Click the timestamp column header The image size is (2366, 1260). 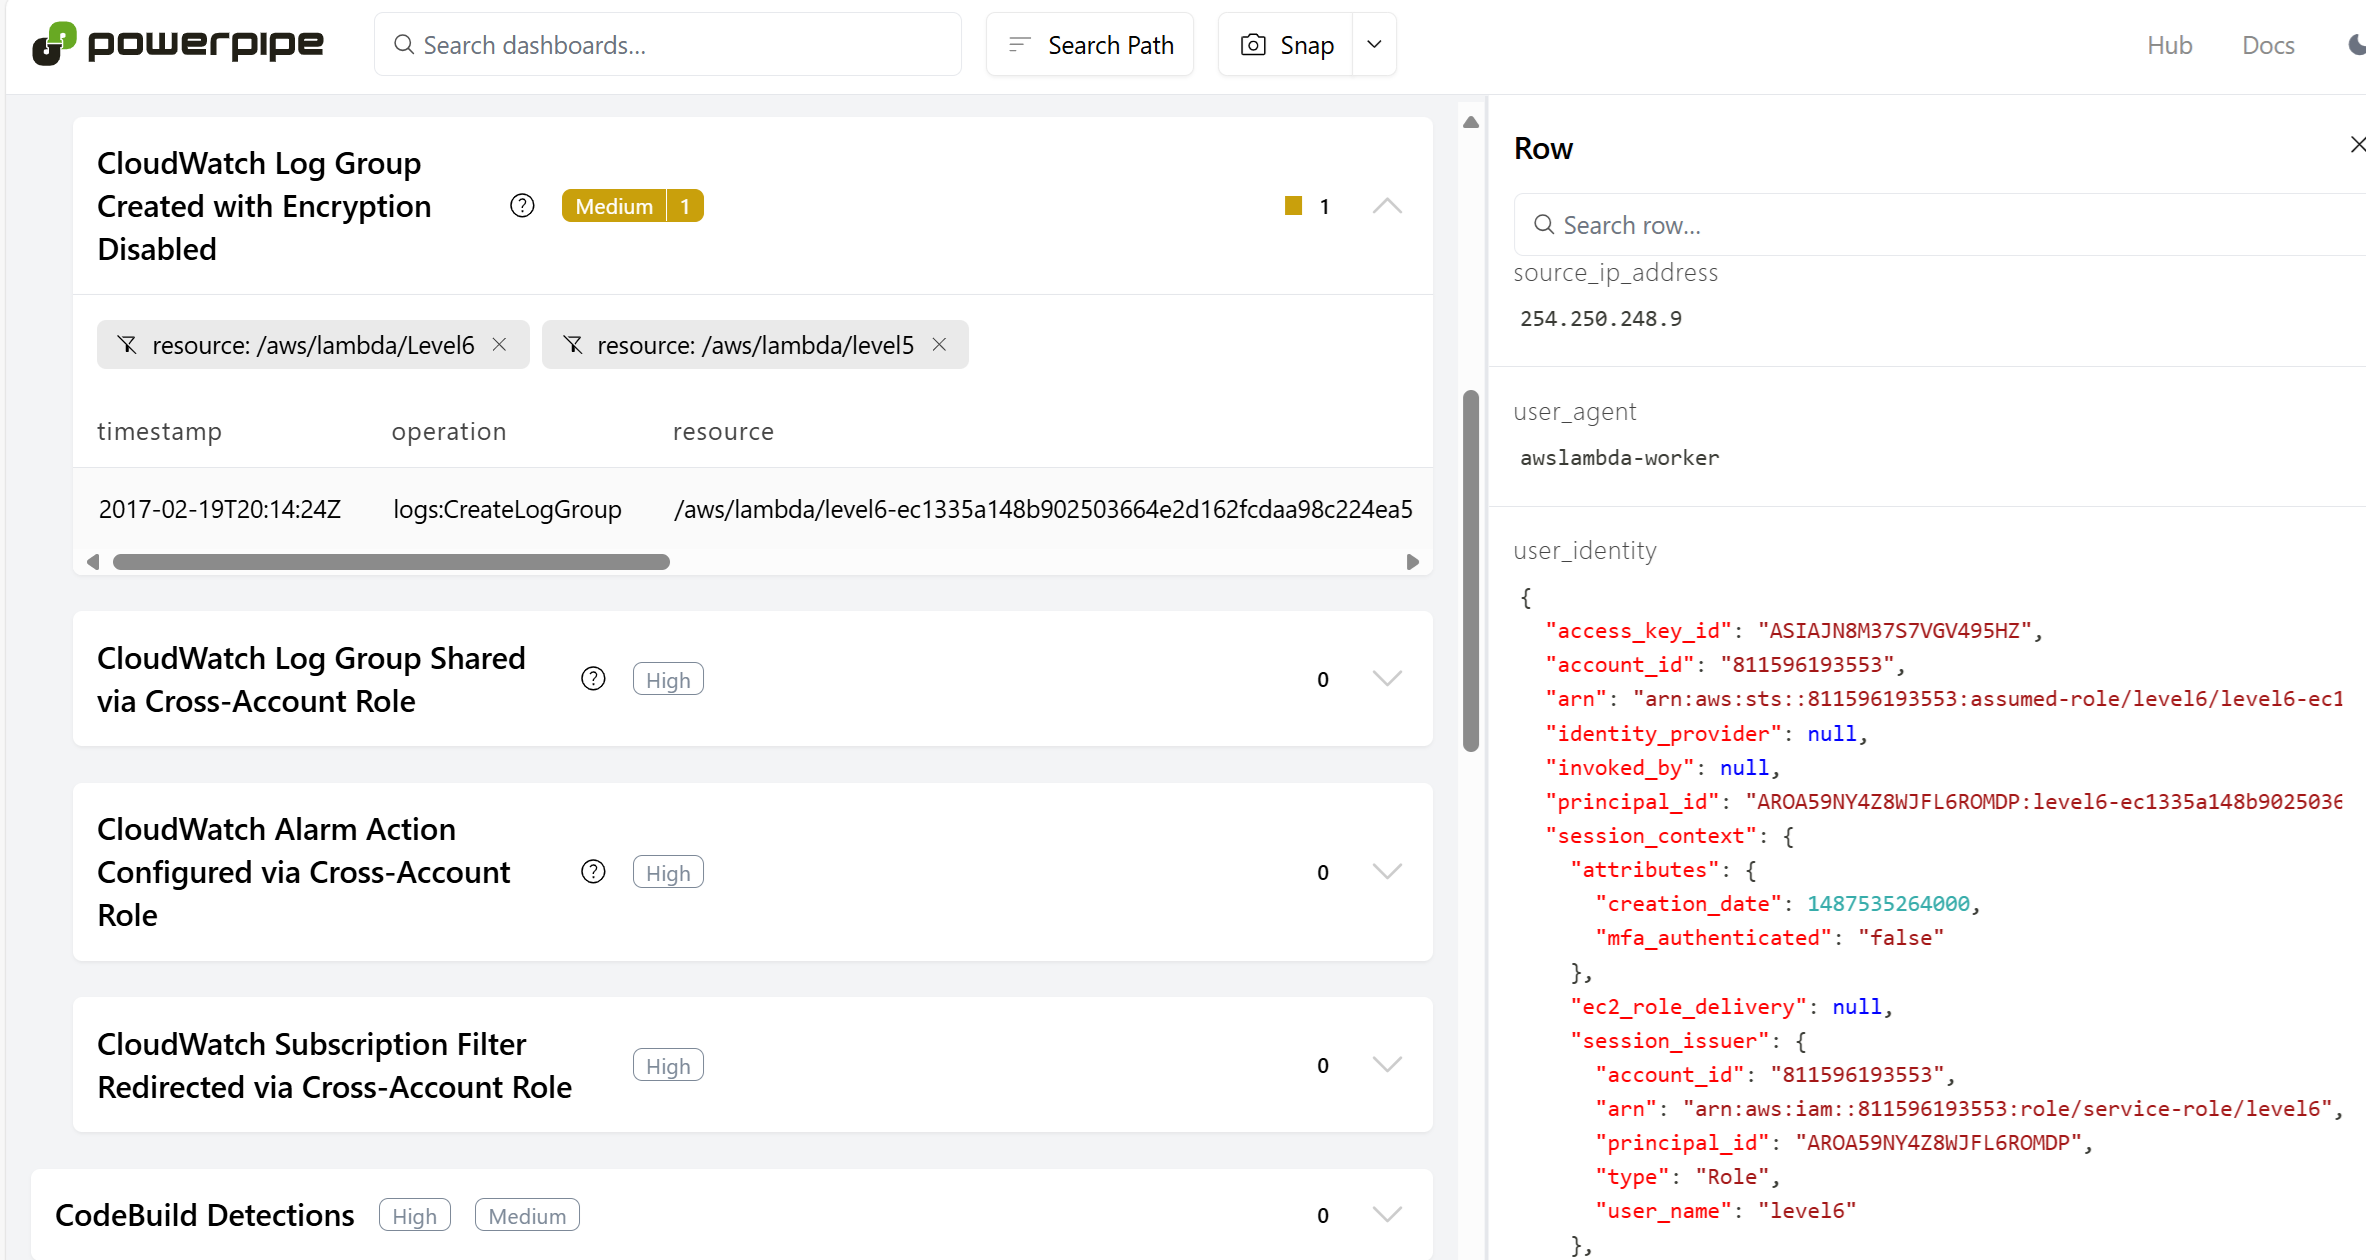[159, 431]
